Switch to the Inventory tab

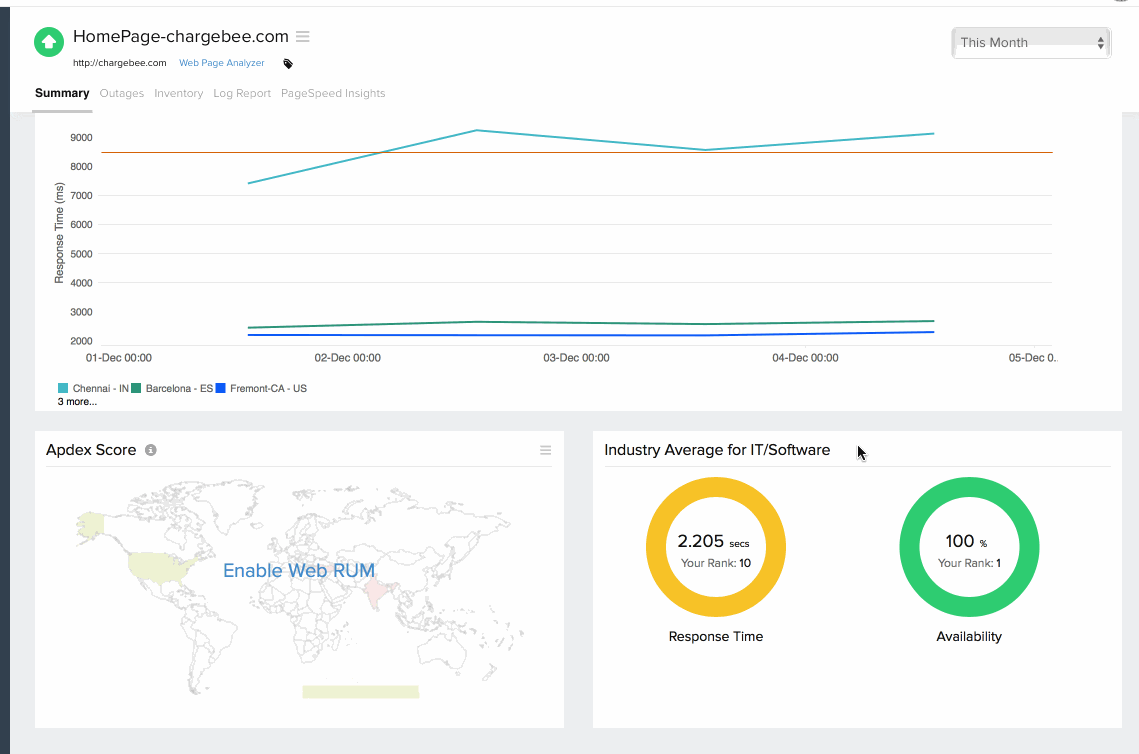(x=178, y=93)
